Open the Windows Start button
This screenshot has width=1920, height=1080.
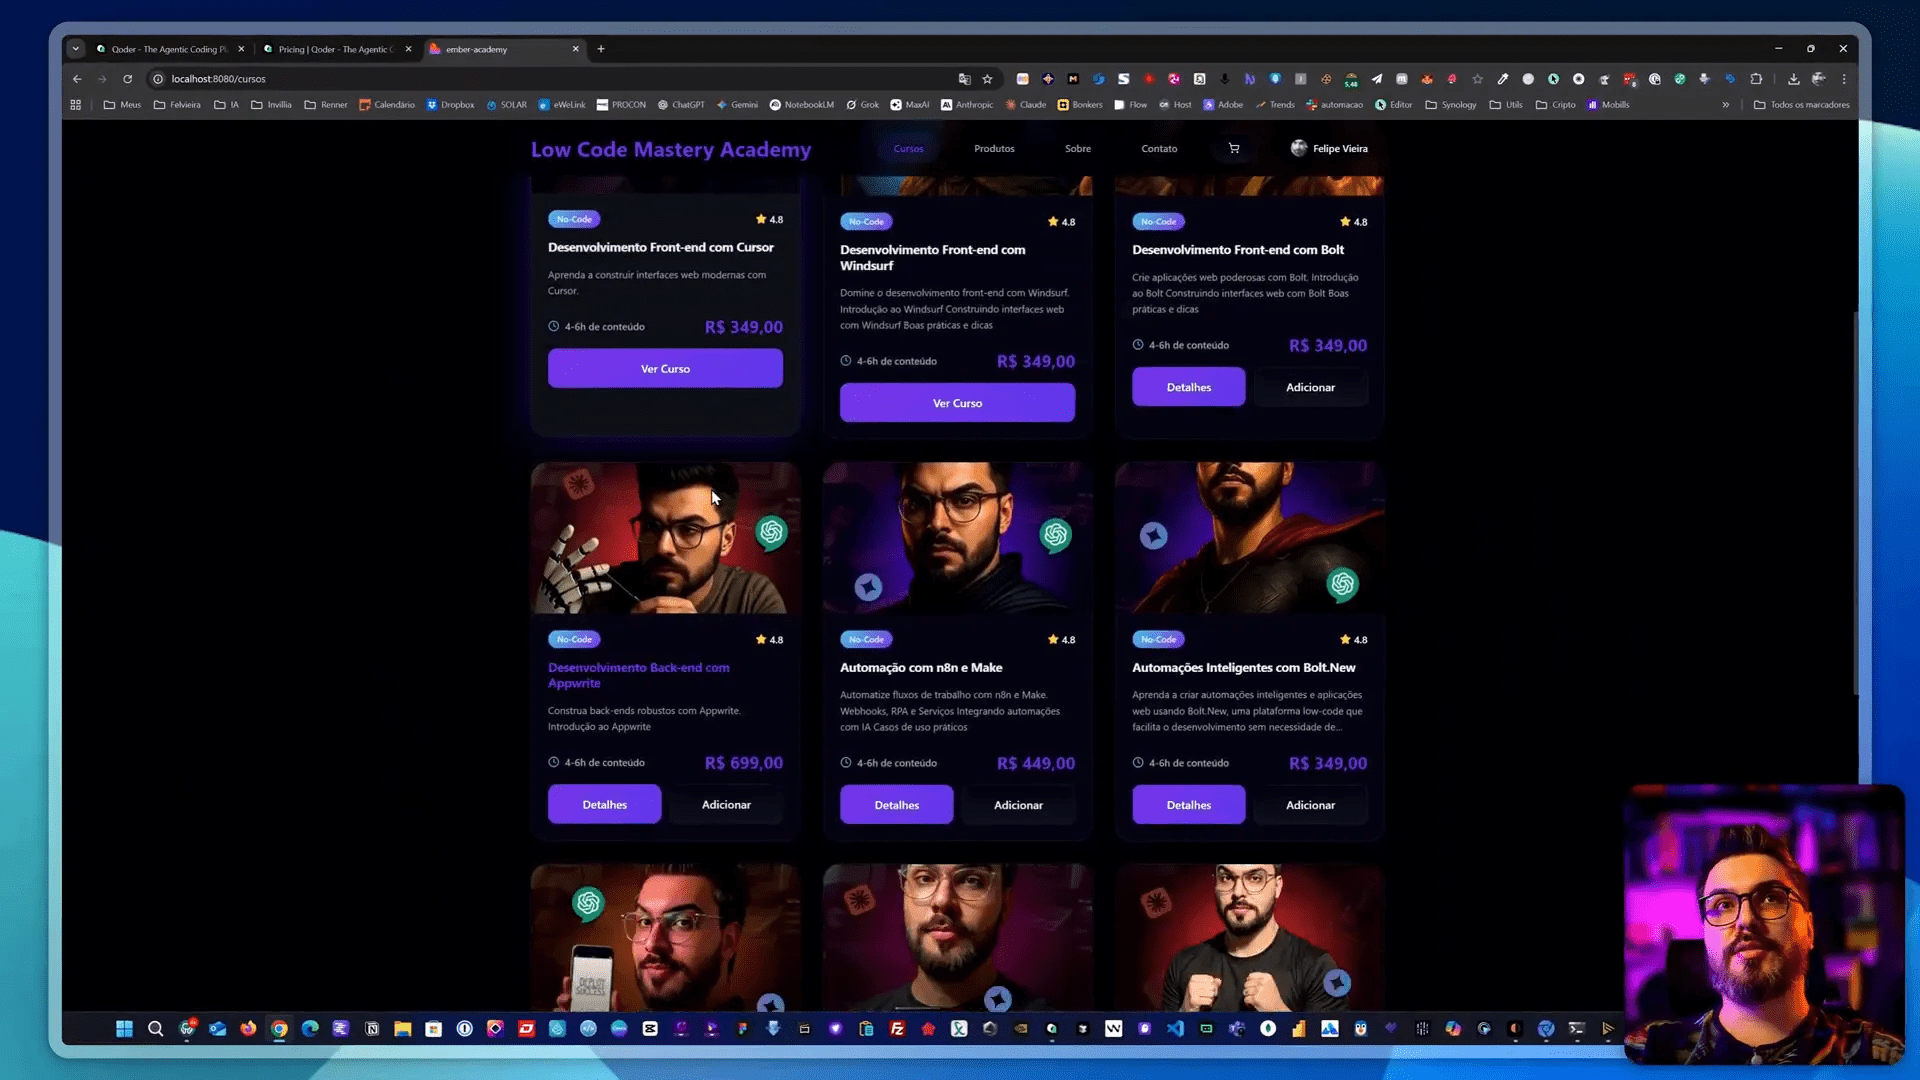pyautogui.click(x=124, y=1028)
